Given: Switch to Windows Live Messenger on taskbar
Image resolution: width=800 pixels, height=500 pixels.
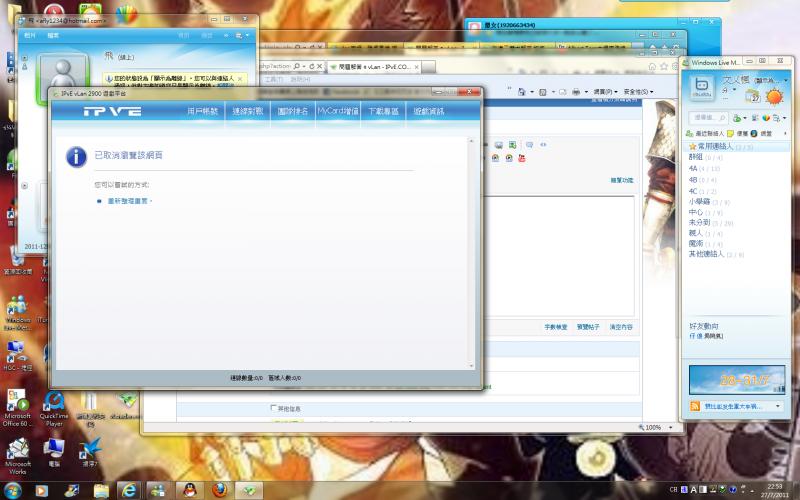Looking at the screenshot, I should tap(160, 491).
